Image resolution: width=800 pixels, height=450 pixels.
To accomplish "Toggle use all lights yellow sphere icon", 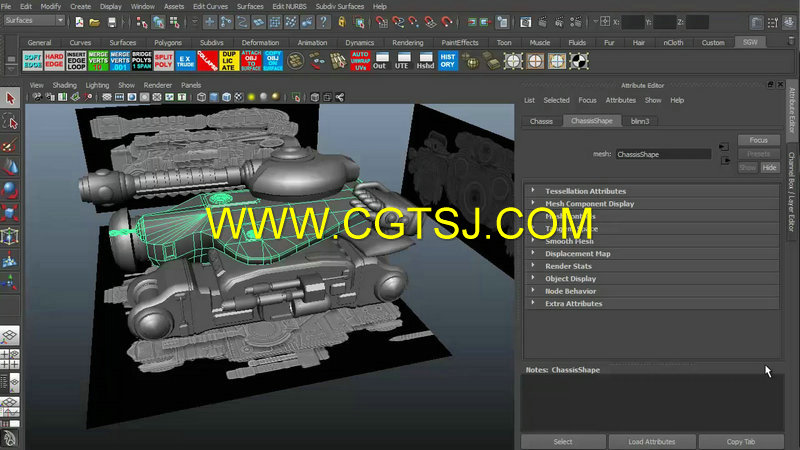I will pyautogui.click(x=251, y=97).
